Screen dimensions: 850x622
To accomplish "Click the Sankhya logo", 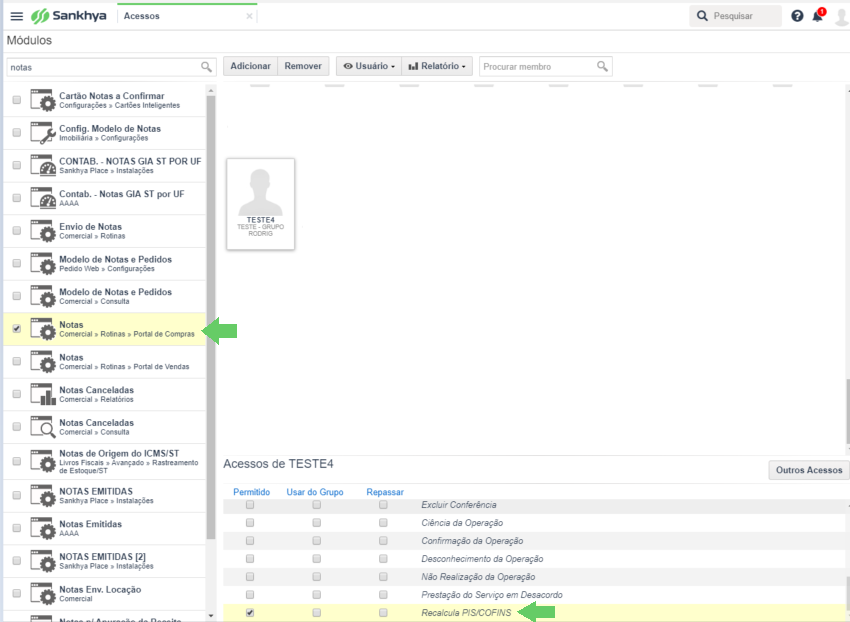I will pyautogui.click(x=69, y=16).
